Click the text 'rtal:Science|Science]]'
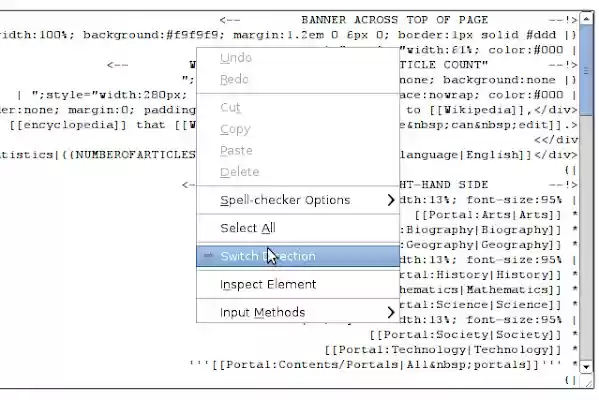This screenshot has width=599, height=400. tap(480, 304)
